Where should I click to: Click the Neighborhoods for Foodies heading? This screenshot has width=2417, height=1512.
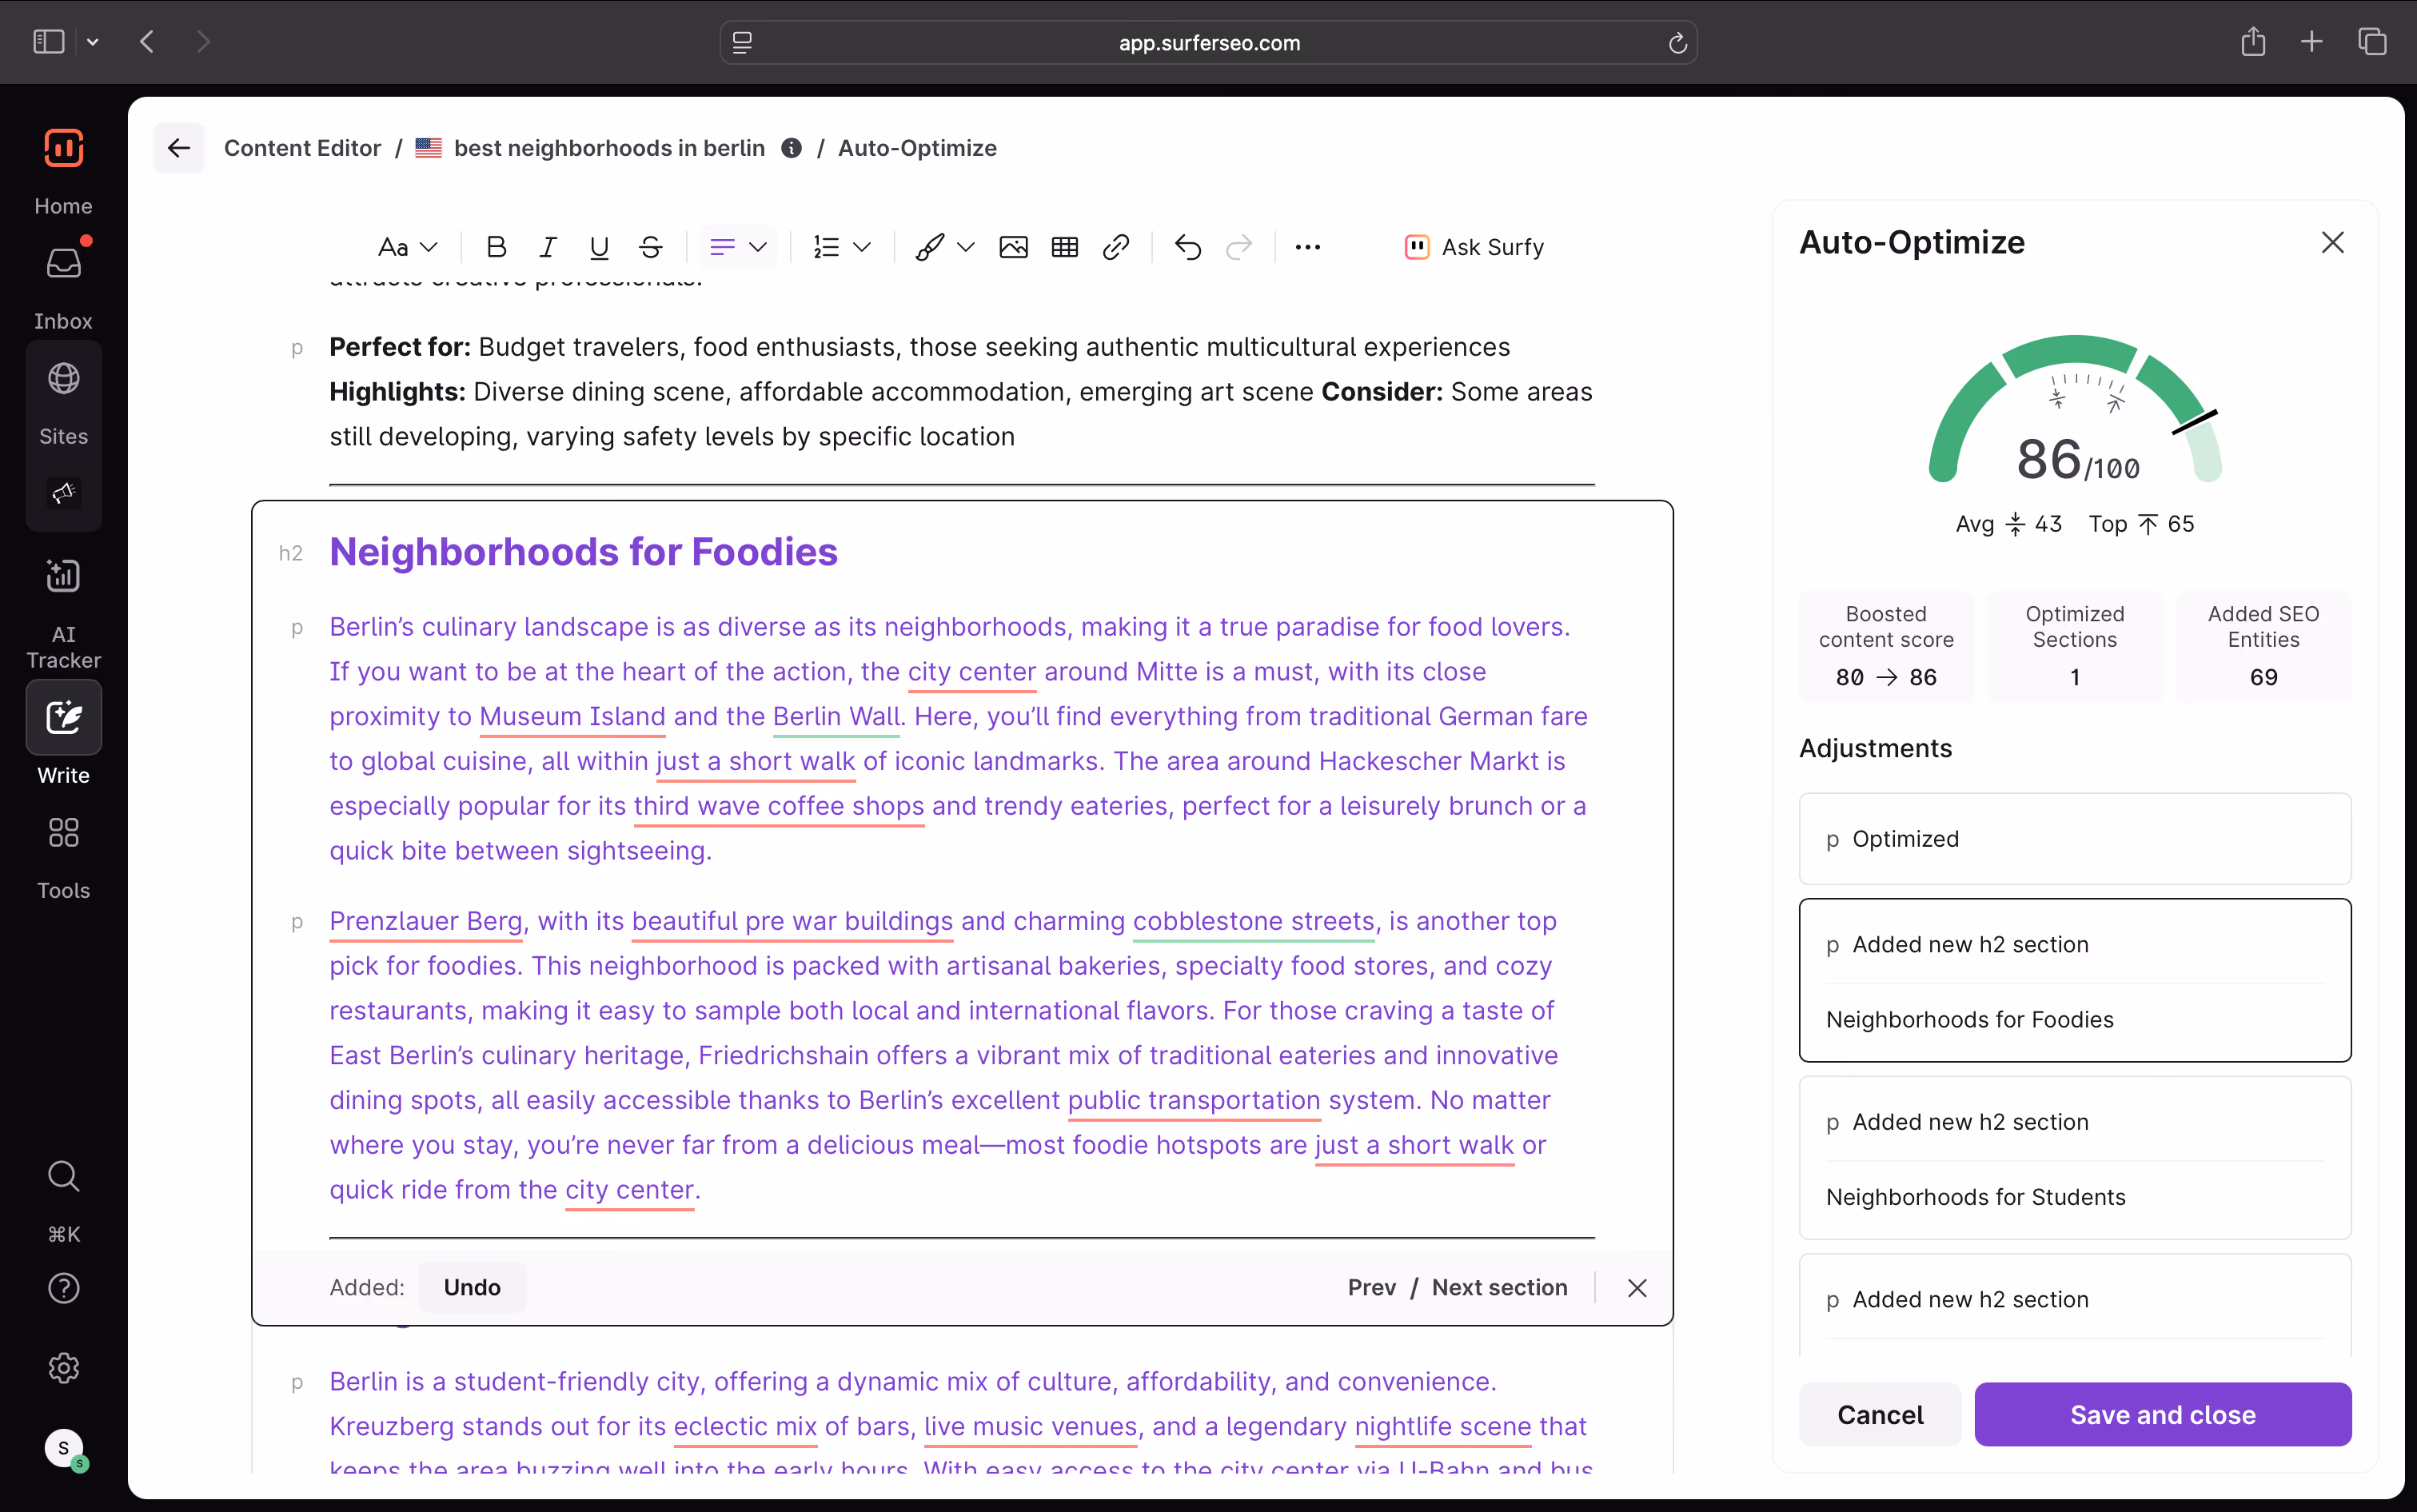[583, 552]
